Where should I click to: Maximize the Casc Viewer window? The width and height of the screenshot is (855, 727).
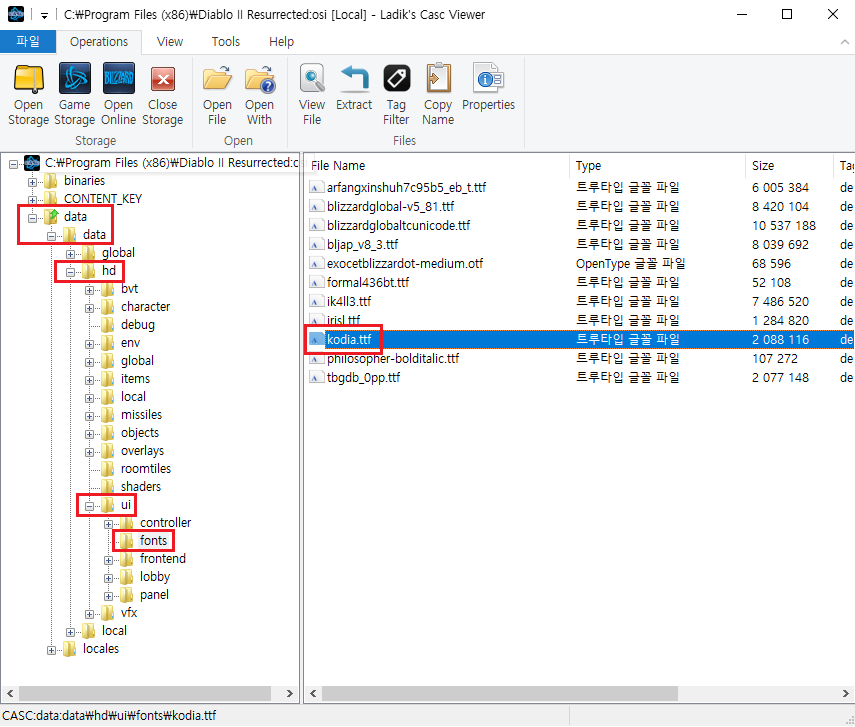coord(787,14)
